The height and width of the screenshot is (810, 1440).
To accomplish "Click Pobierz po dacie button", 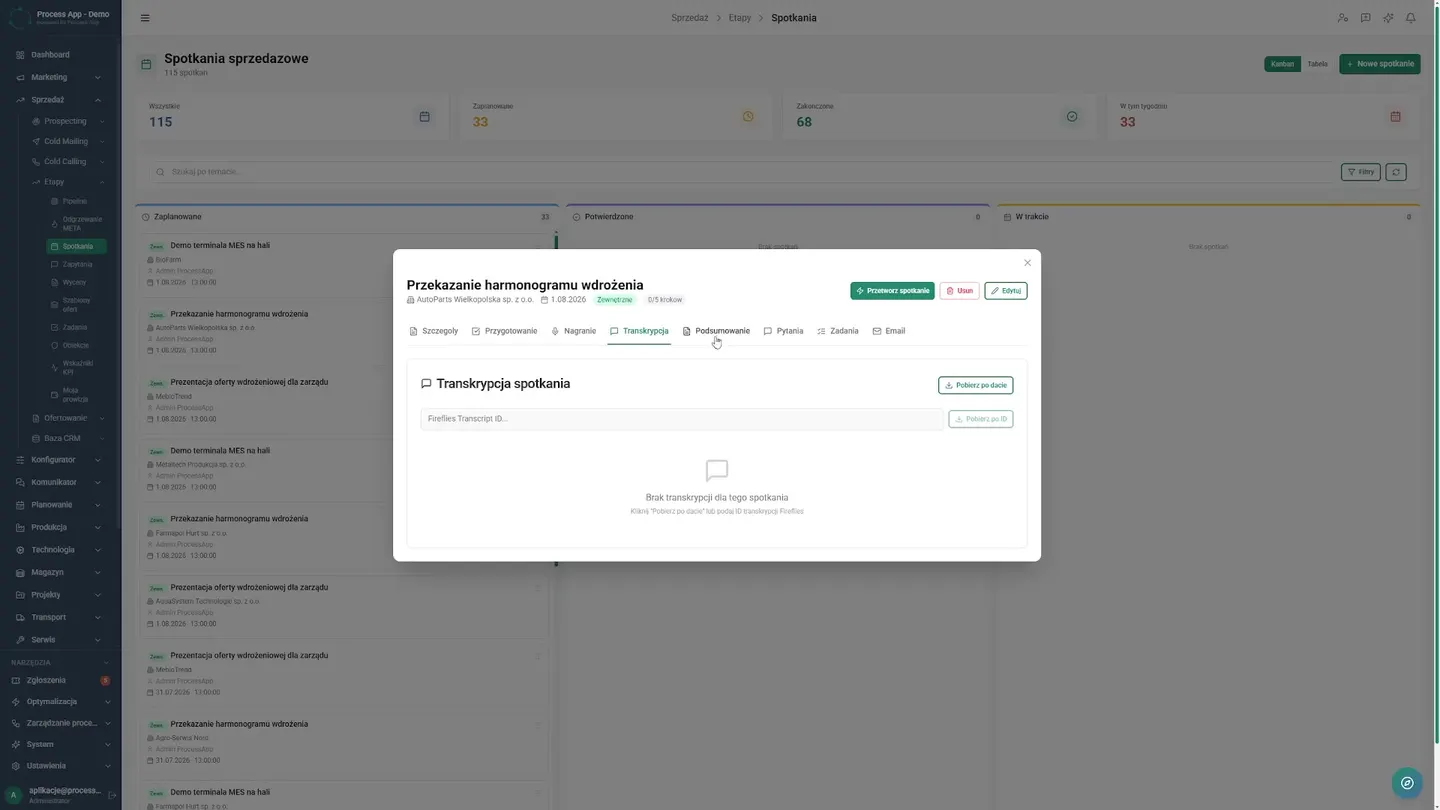I will click(975, 385).
